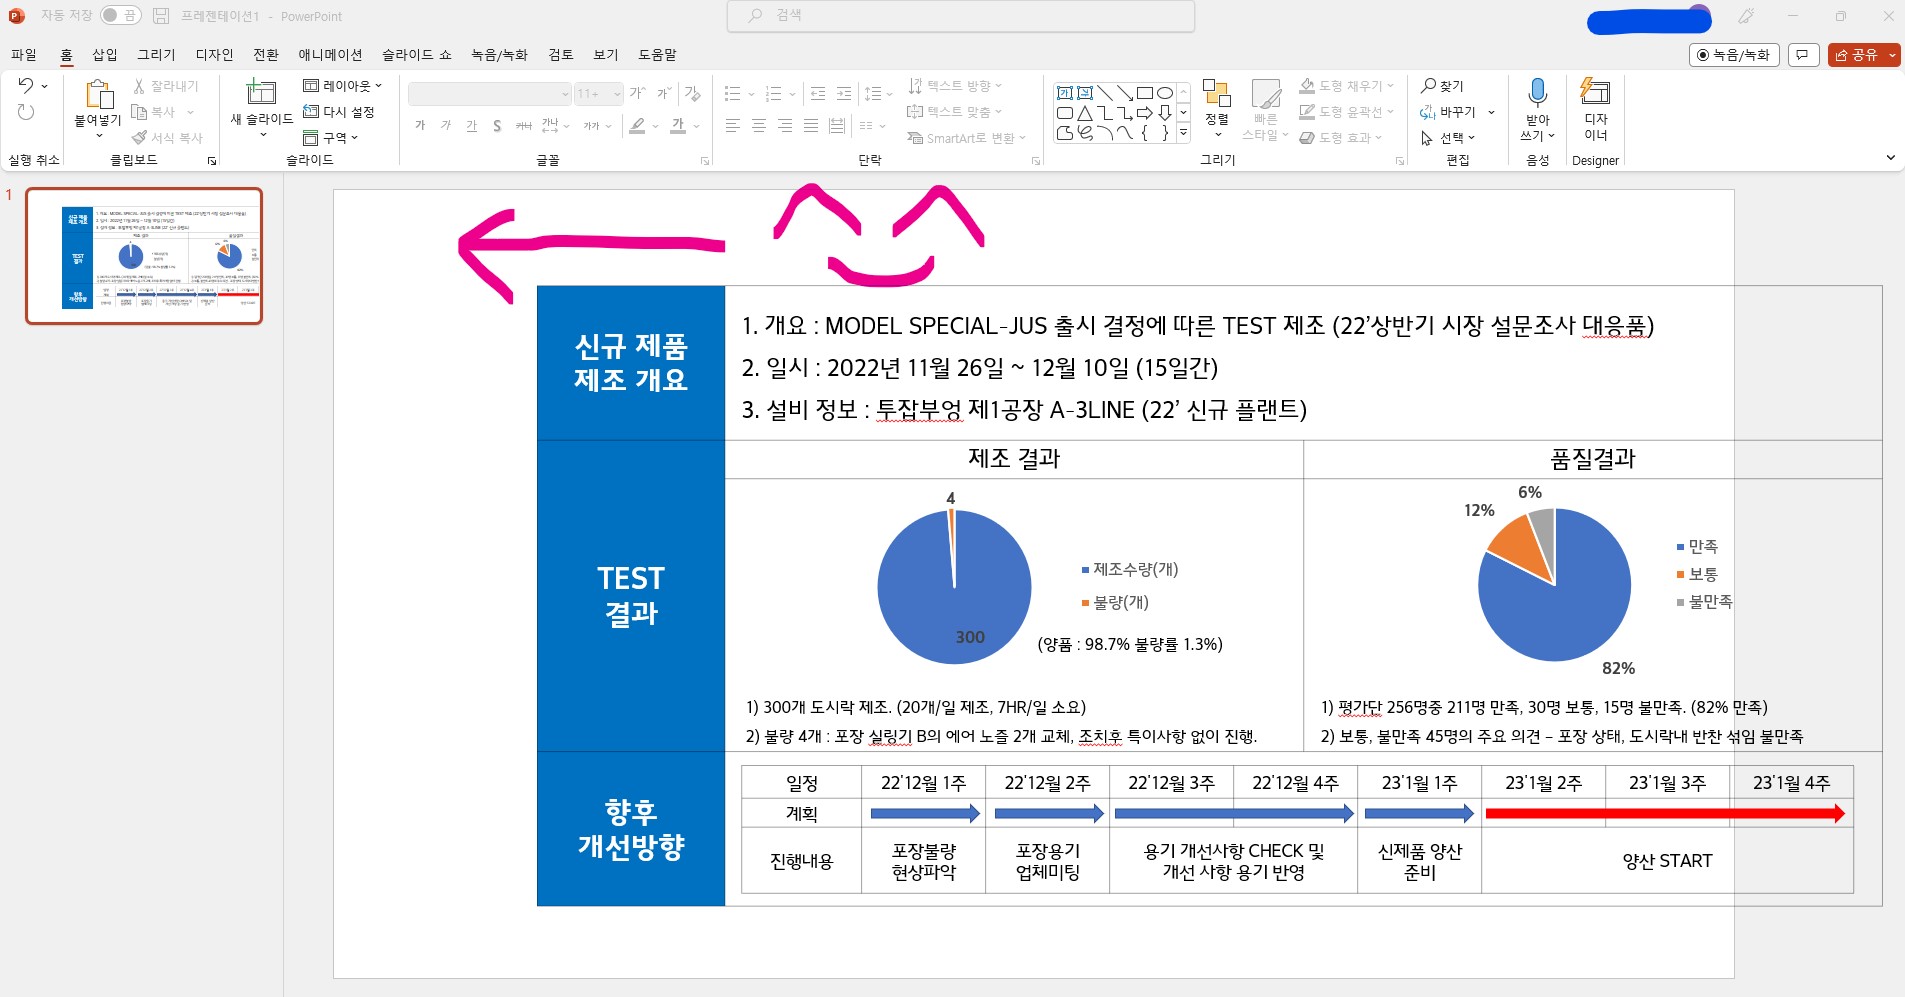Toggle AutoSave (자동 저장) switch
Screen dimensions: 1905x997
(x=121, y=15)
